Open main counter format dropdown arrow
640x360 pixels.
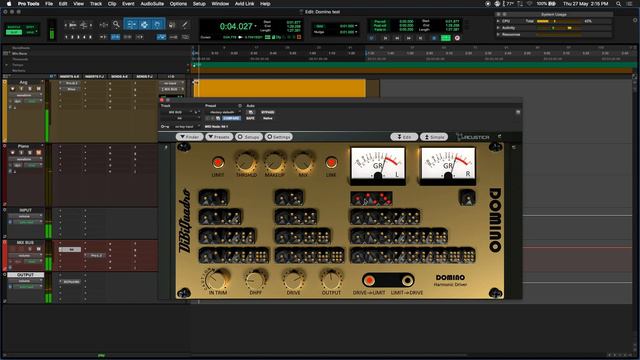click(256, 27)
